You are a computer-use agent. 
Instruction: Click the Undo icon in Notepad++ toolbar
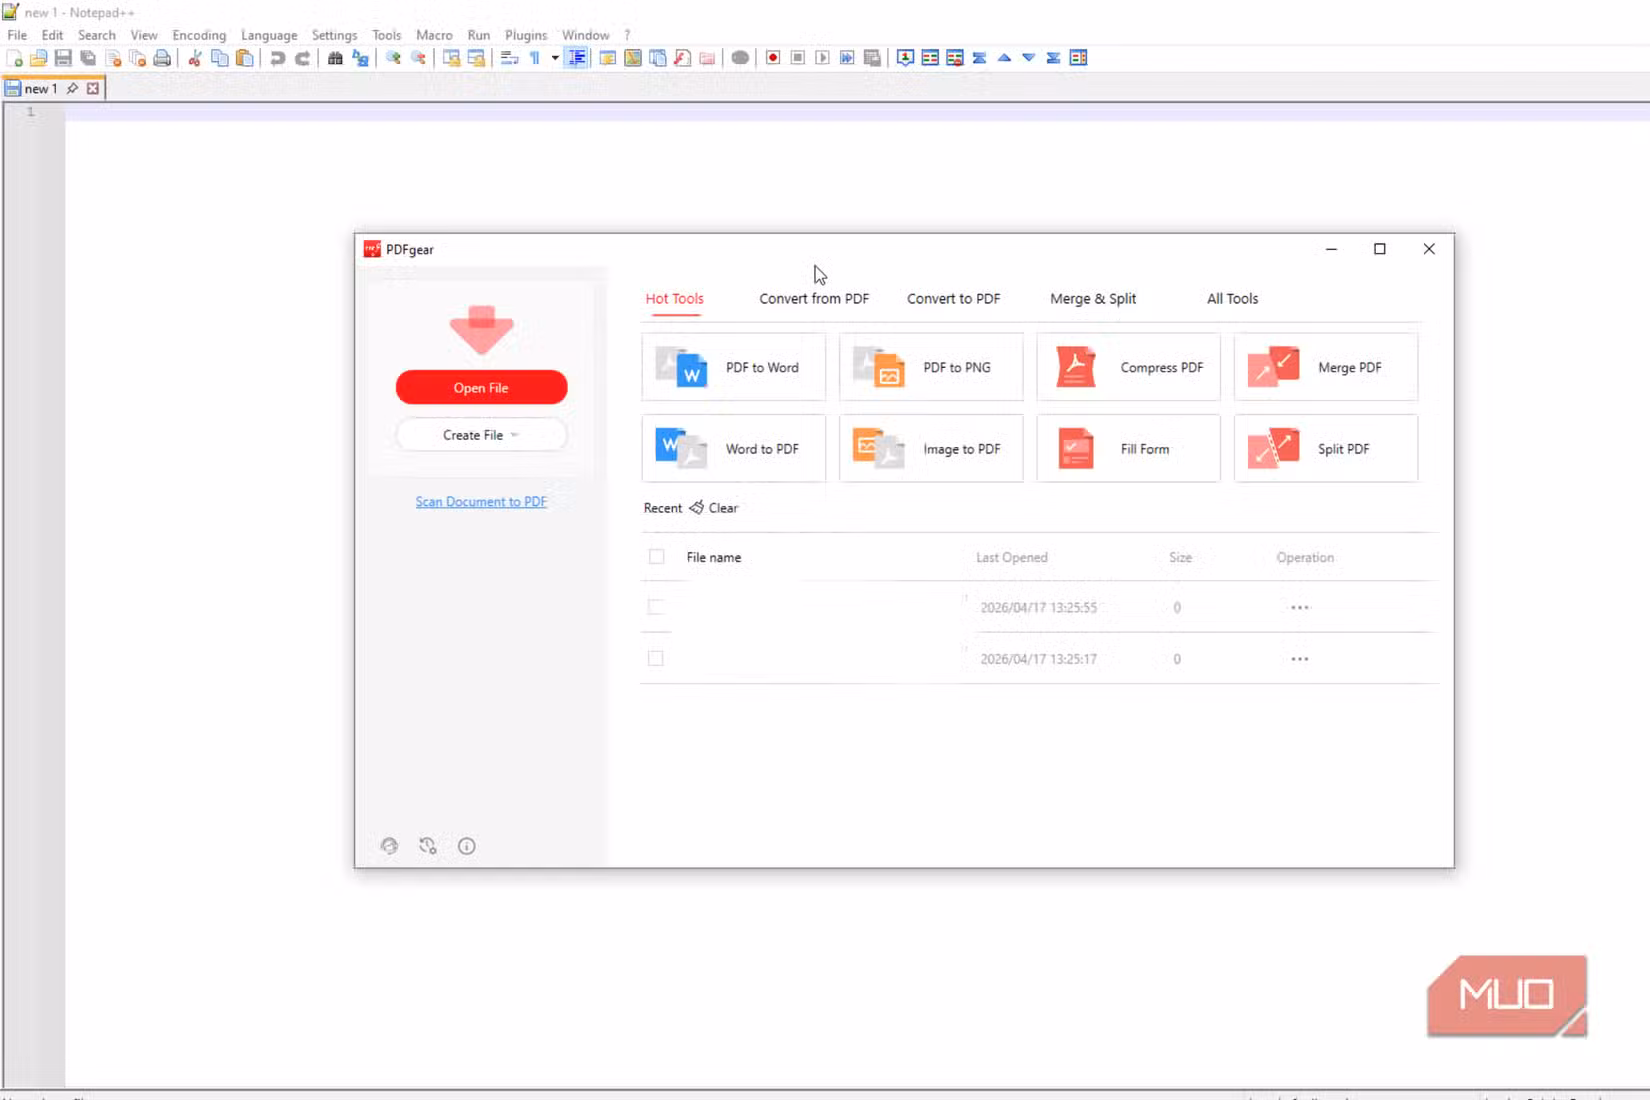tap(278, 58)
